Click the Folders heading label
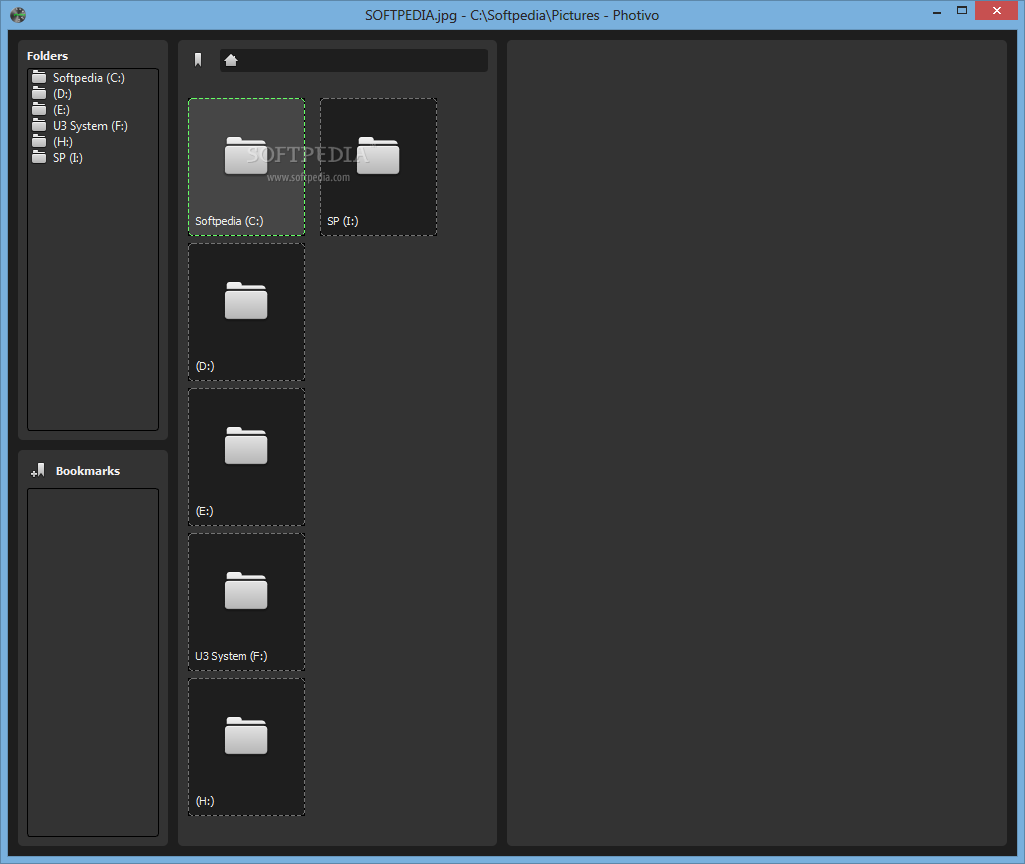Viewport: 1025px width, 864px height. (47, 56)
